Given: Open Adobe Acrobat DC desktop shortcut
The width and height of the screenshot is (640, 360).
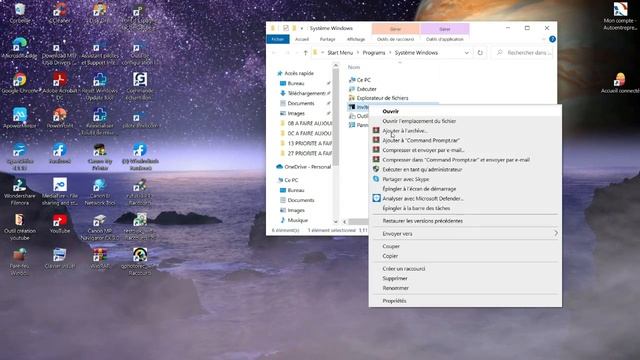Looking at the screenshot, I should [x=60, y=86].
